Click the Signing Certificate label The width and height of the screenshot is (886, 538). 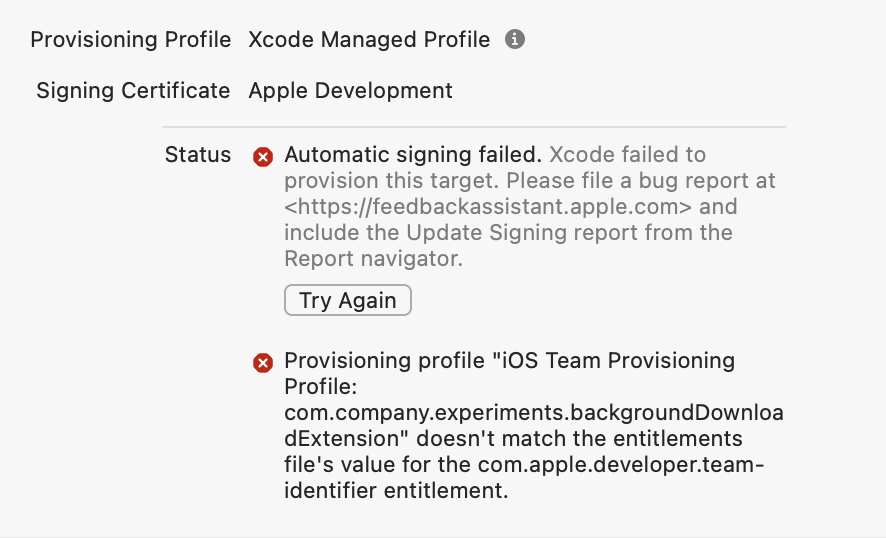[x=133, y=90]
